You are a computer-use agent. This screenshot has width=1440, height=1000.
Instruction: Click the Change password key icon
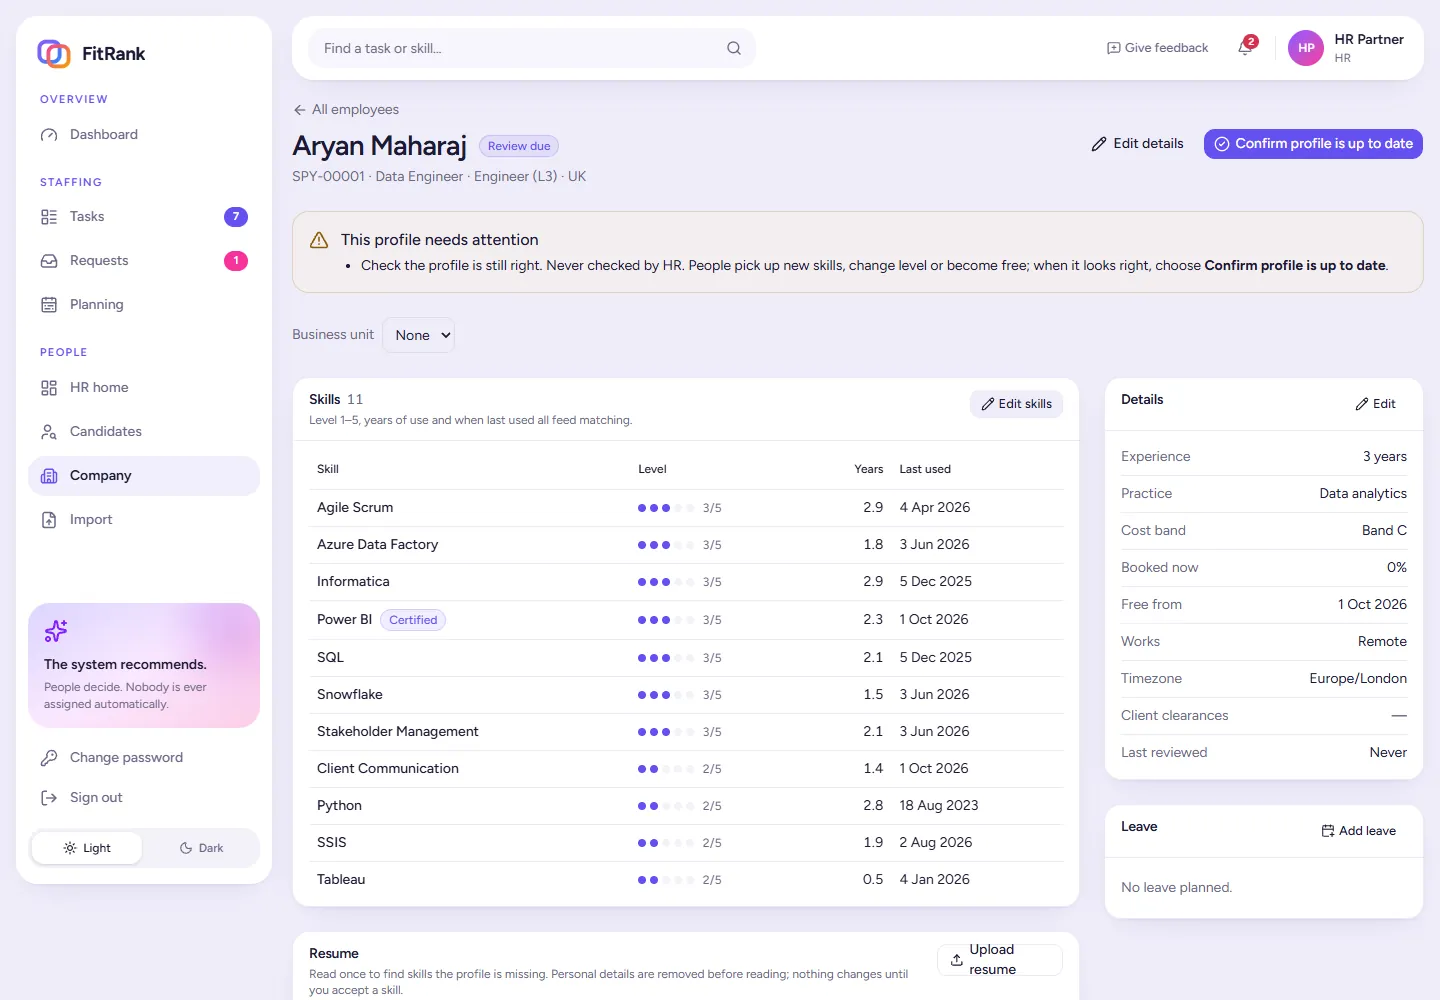(x=49, y=758)
